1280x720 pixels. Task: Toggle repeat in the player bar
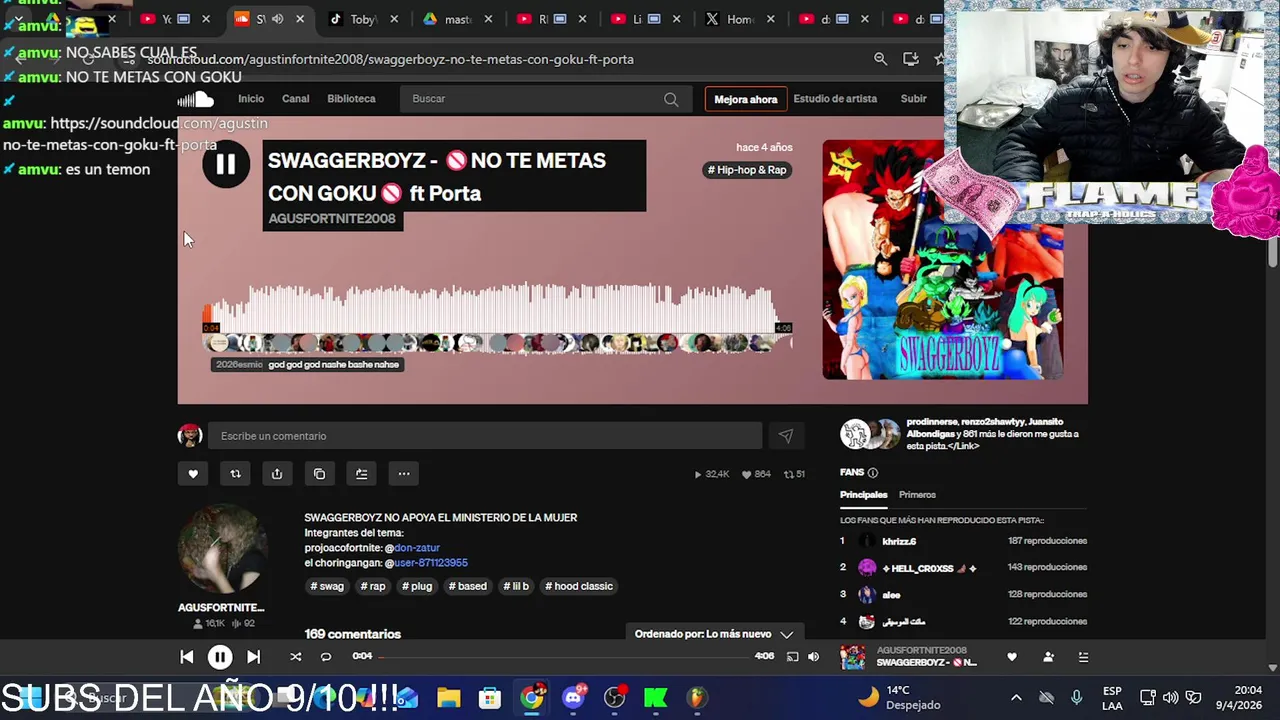326,657
